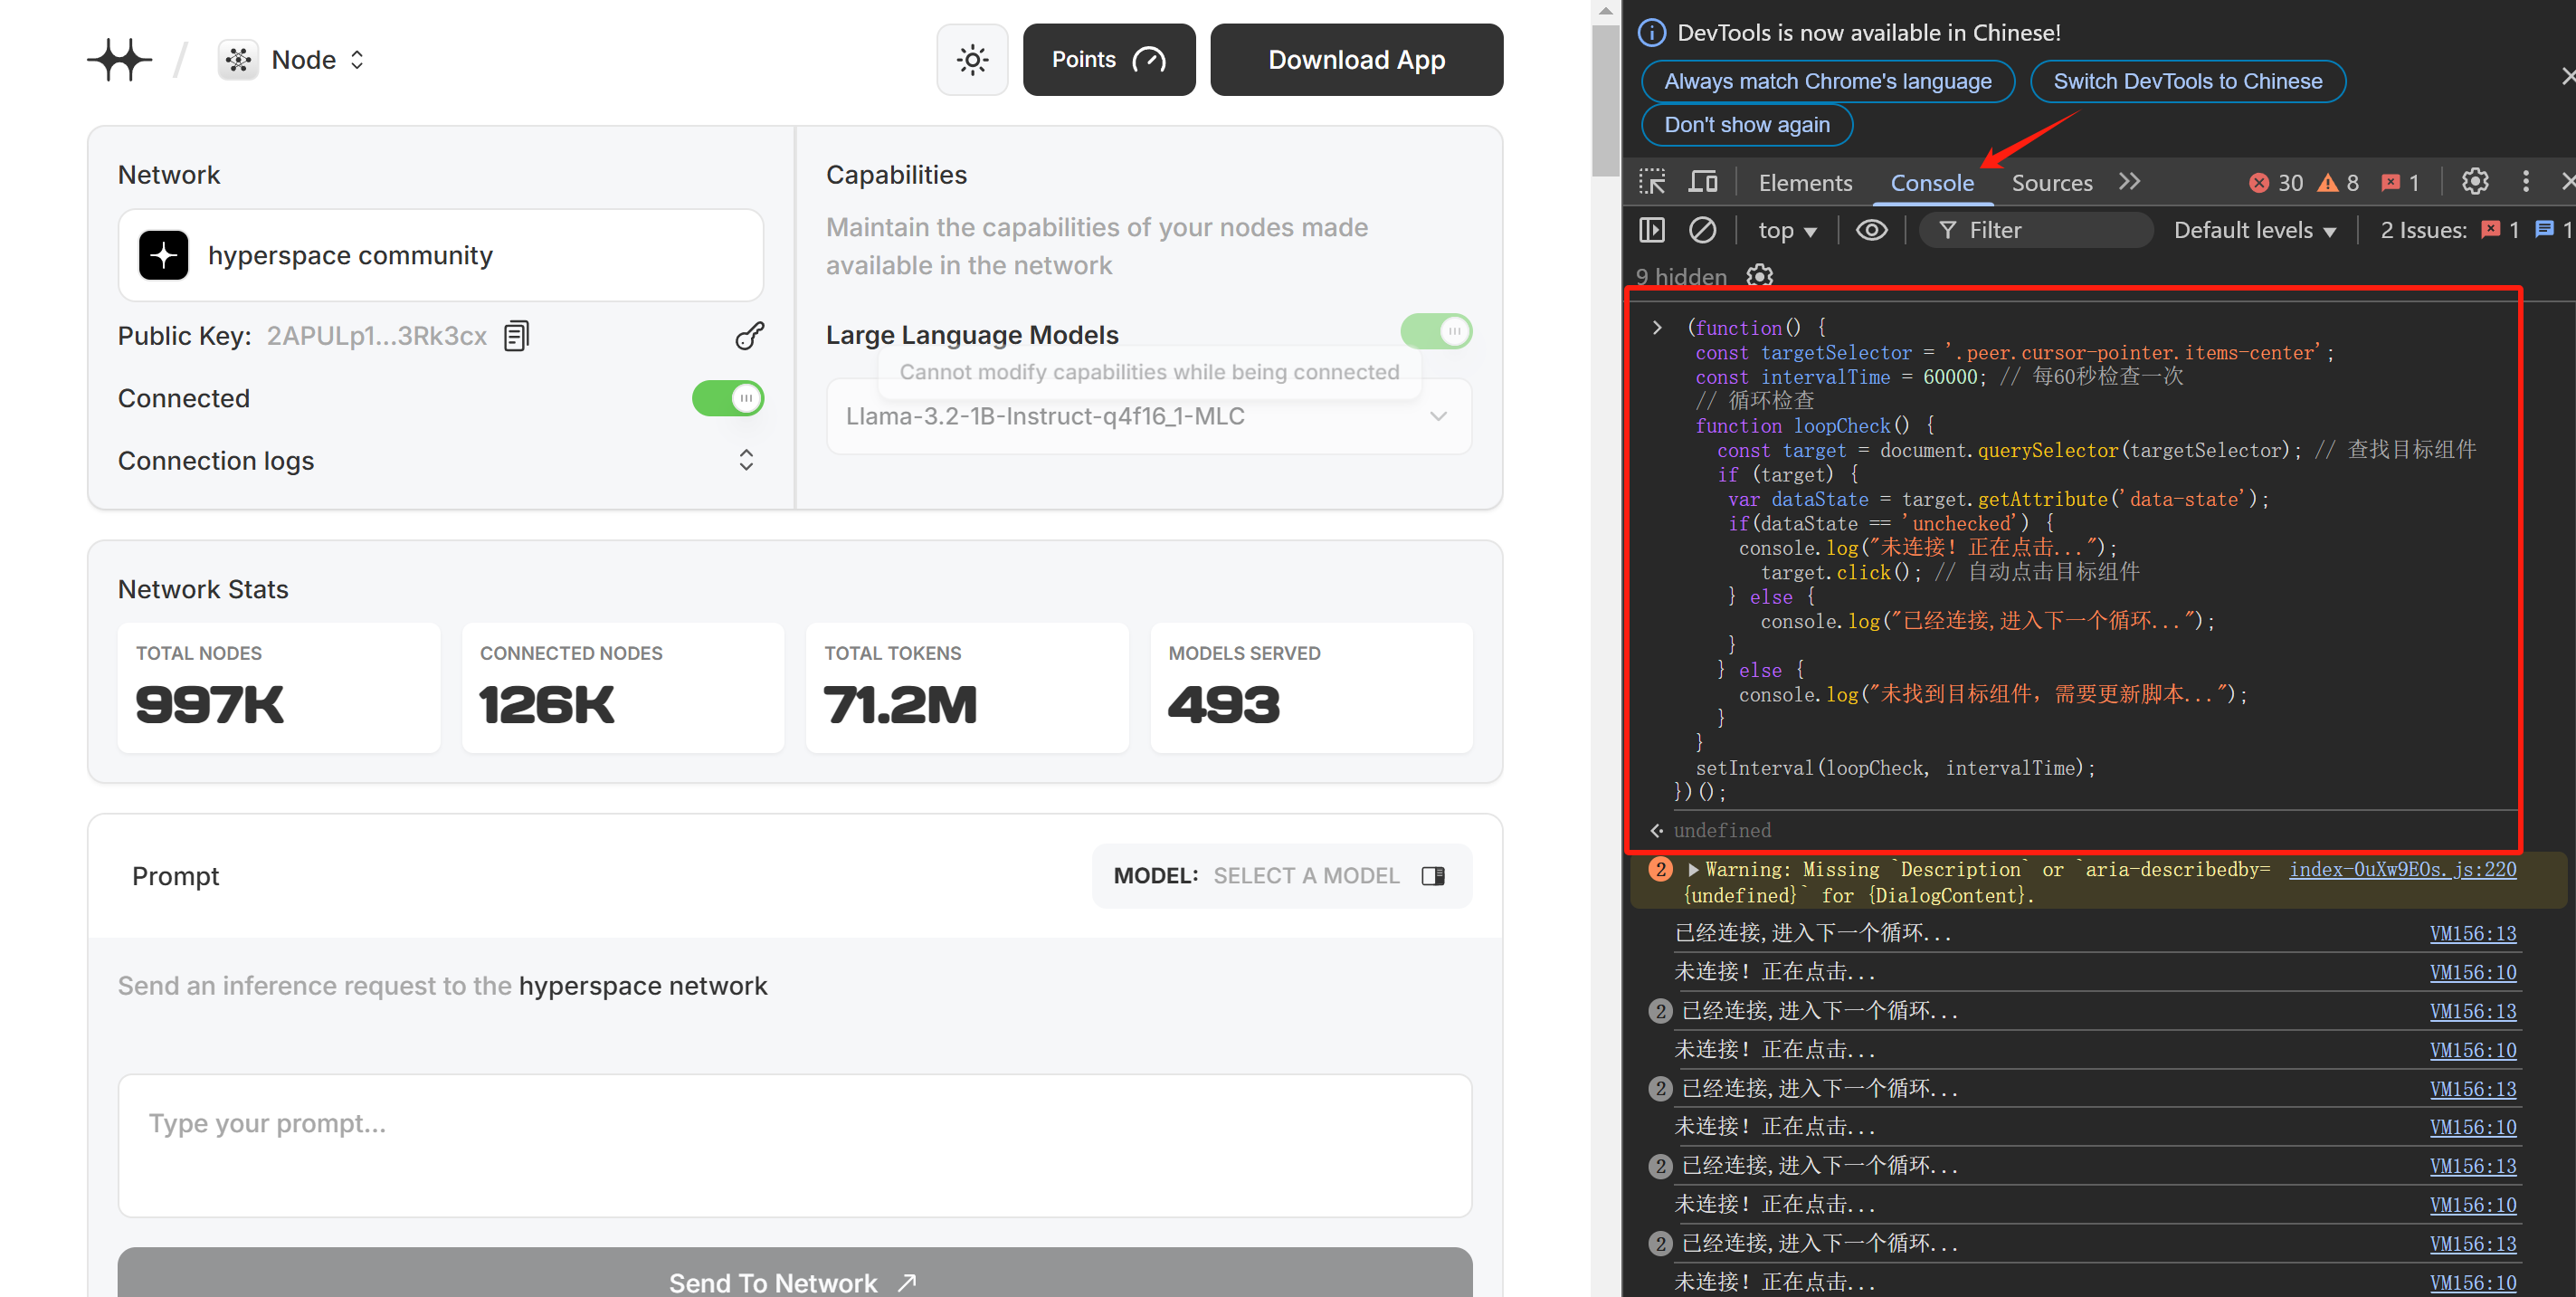Toggle the Large Language Models switch
This screenshot has height=1297, width=2576.
(x=1435, y=331)
